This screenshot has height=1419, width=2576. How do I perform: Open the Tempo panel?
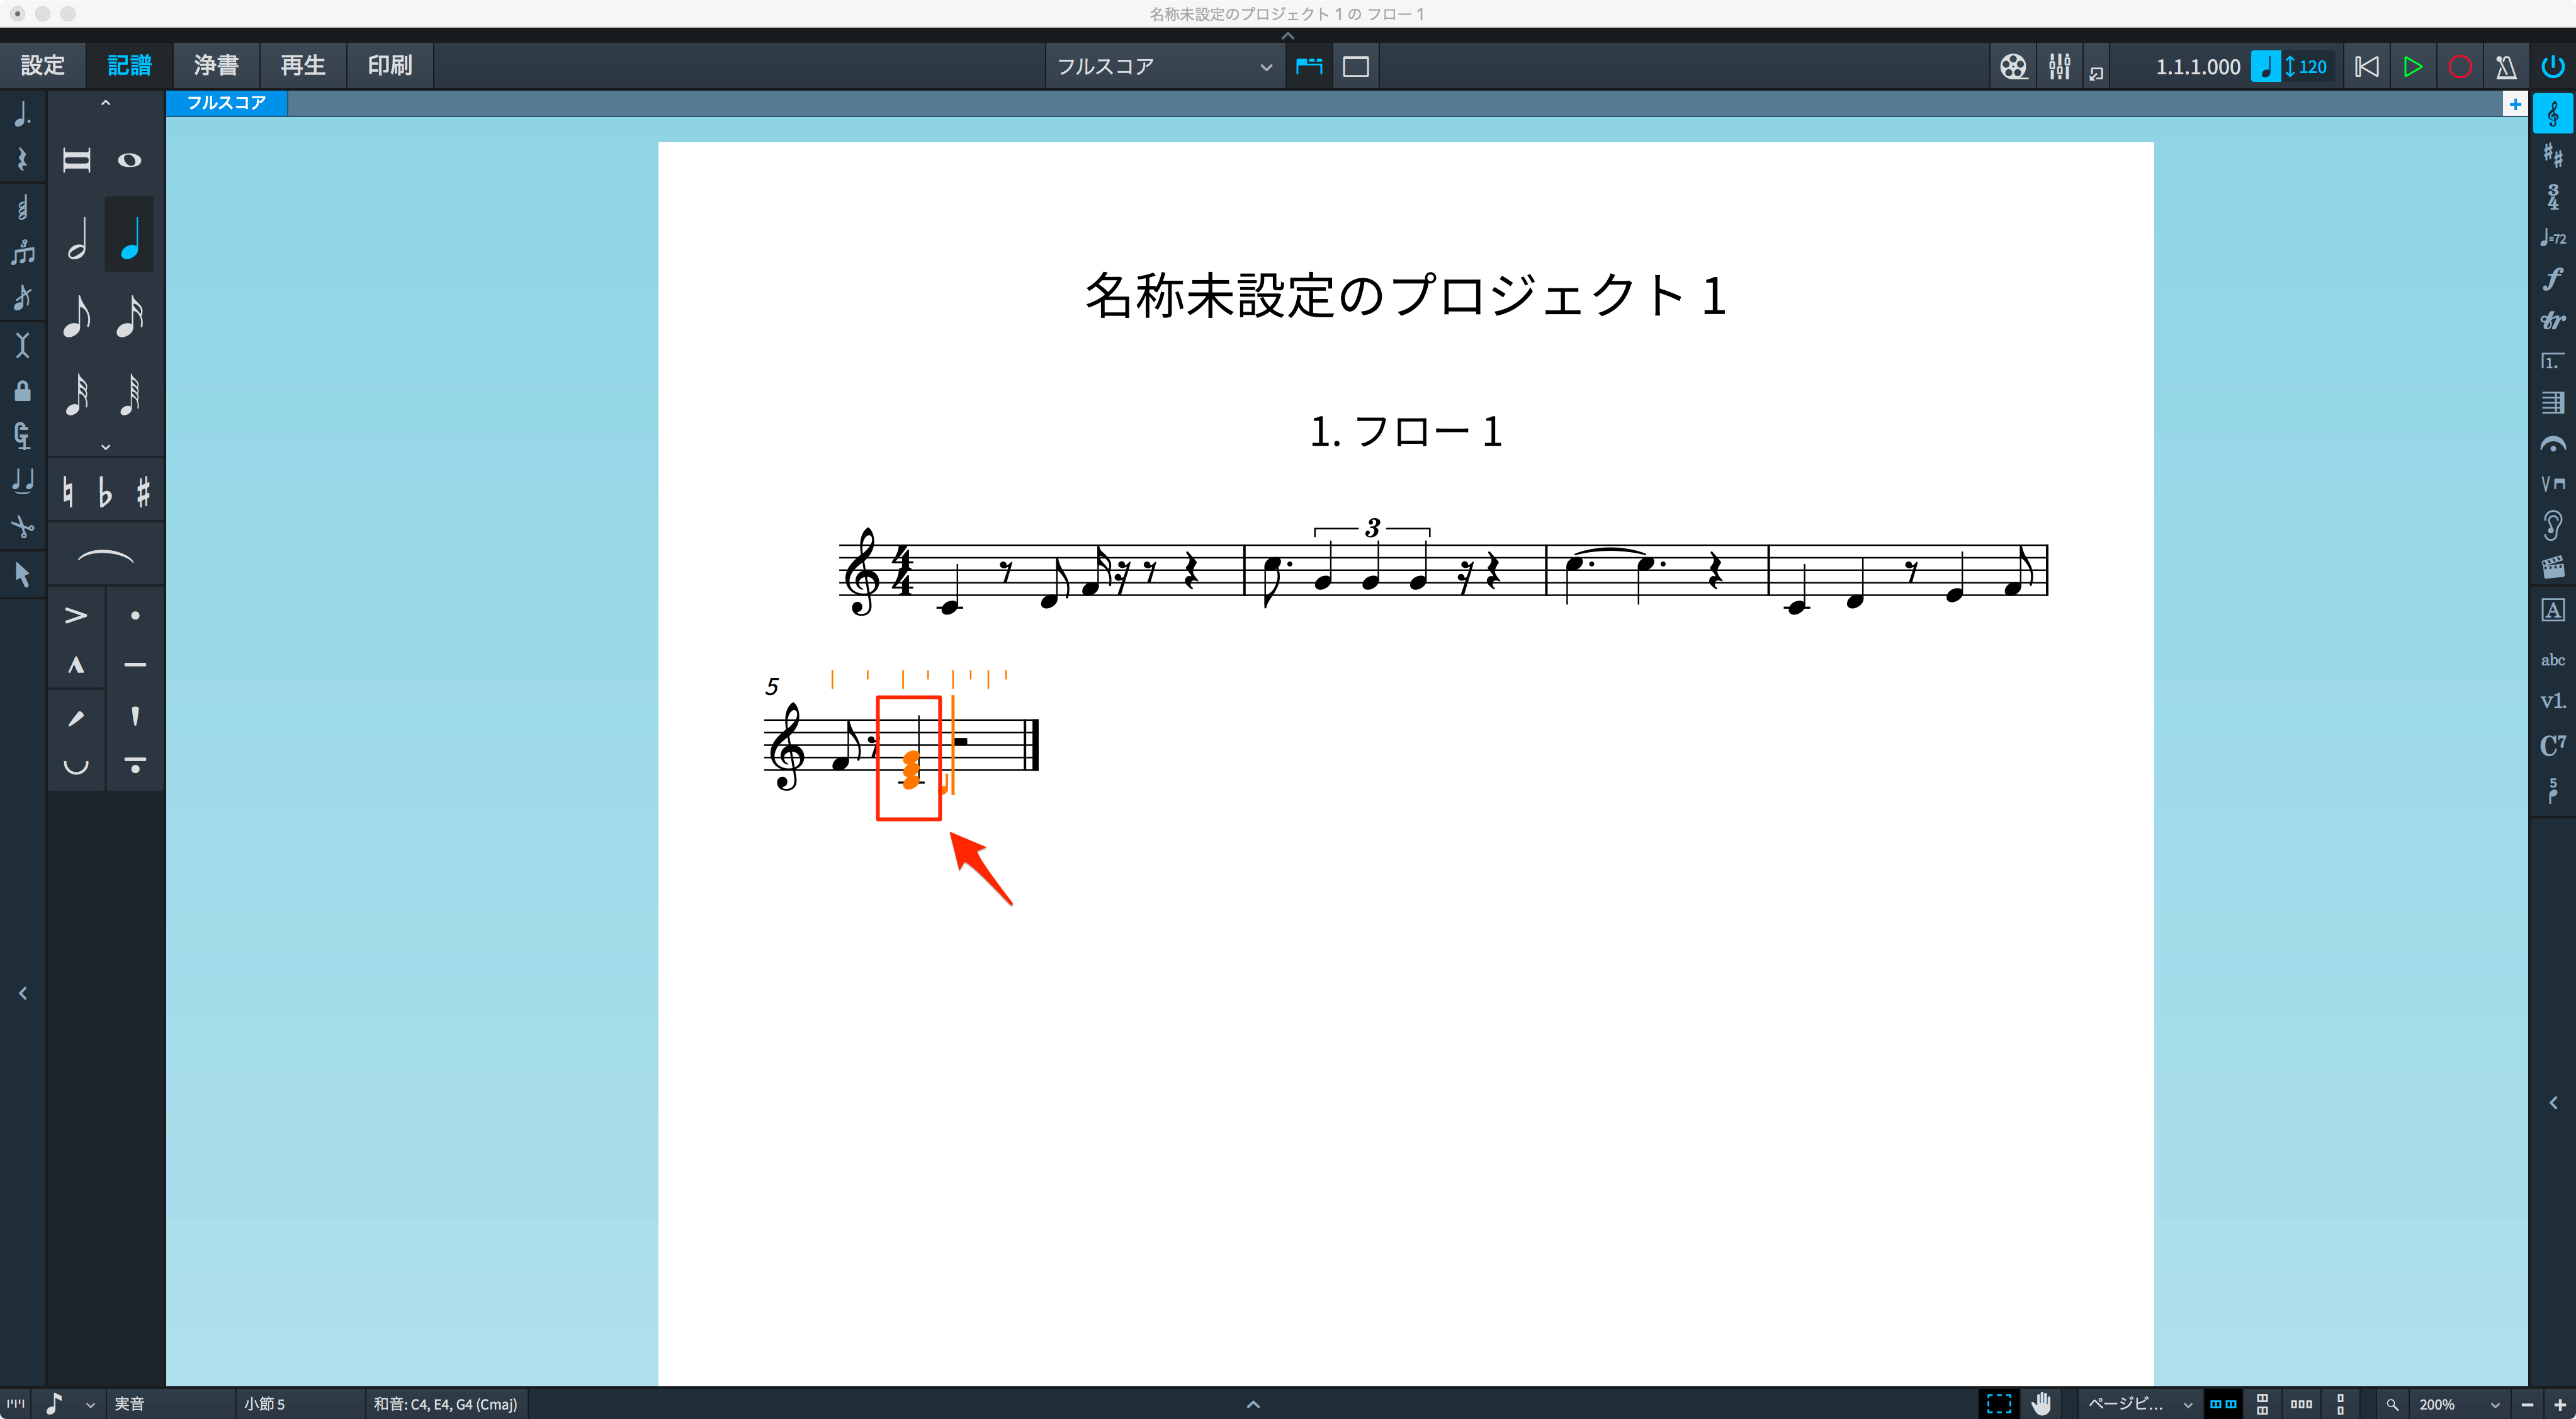coord(2553,237)
